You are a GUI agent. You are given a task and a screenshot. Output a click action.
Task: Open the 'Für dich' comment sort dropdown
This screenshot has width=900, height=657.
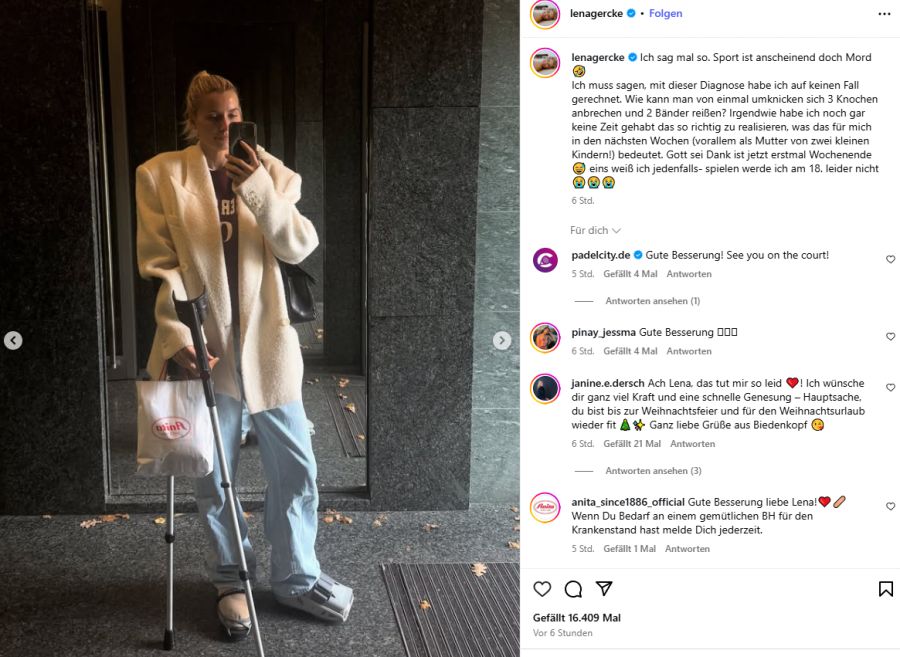pos(595,230)
